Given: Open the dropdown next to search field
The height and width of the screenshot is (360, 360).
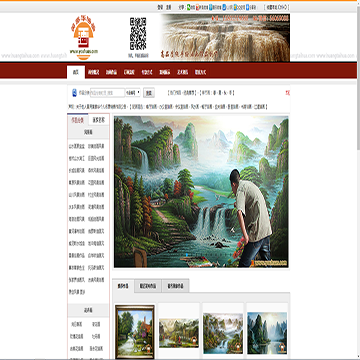Looking at the screenshot, I should (133, 93).
